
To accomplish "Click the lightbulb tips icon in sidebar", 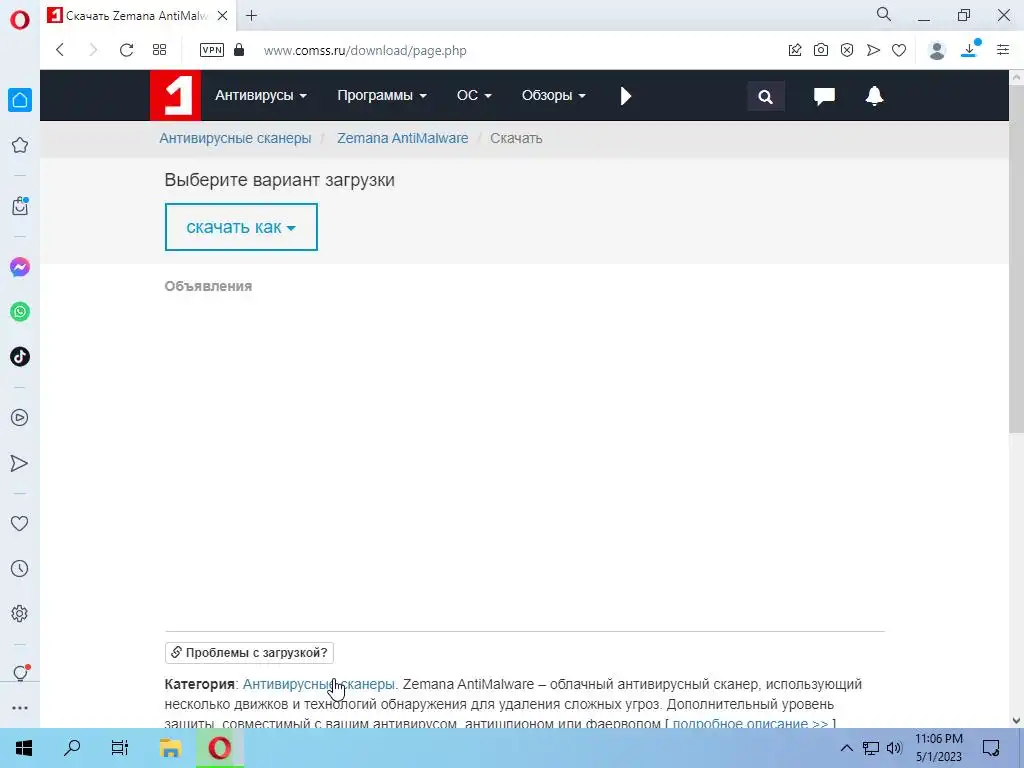I will point(20,673).
